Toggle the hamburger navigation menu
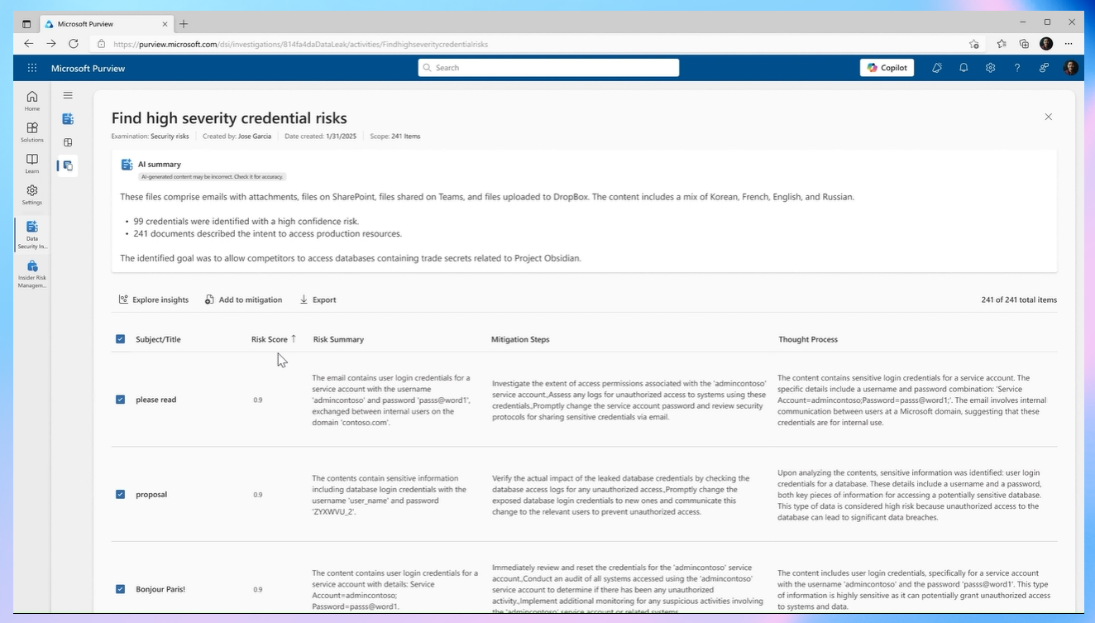 68,96
